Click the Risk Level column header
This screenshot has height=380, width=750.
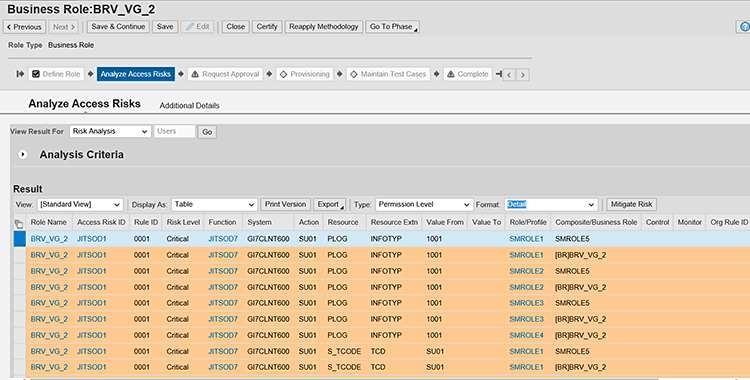(x=183, y=223)
